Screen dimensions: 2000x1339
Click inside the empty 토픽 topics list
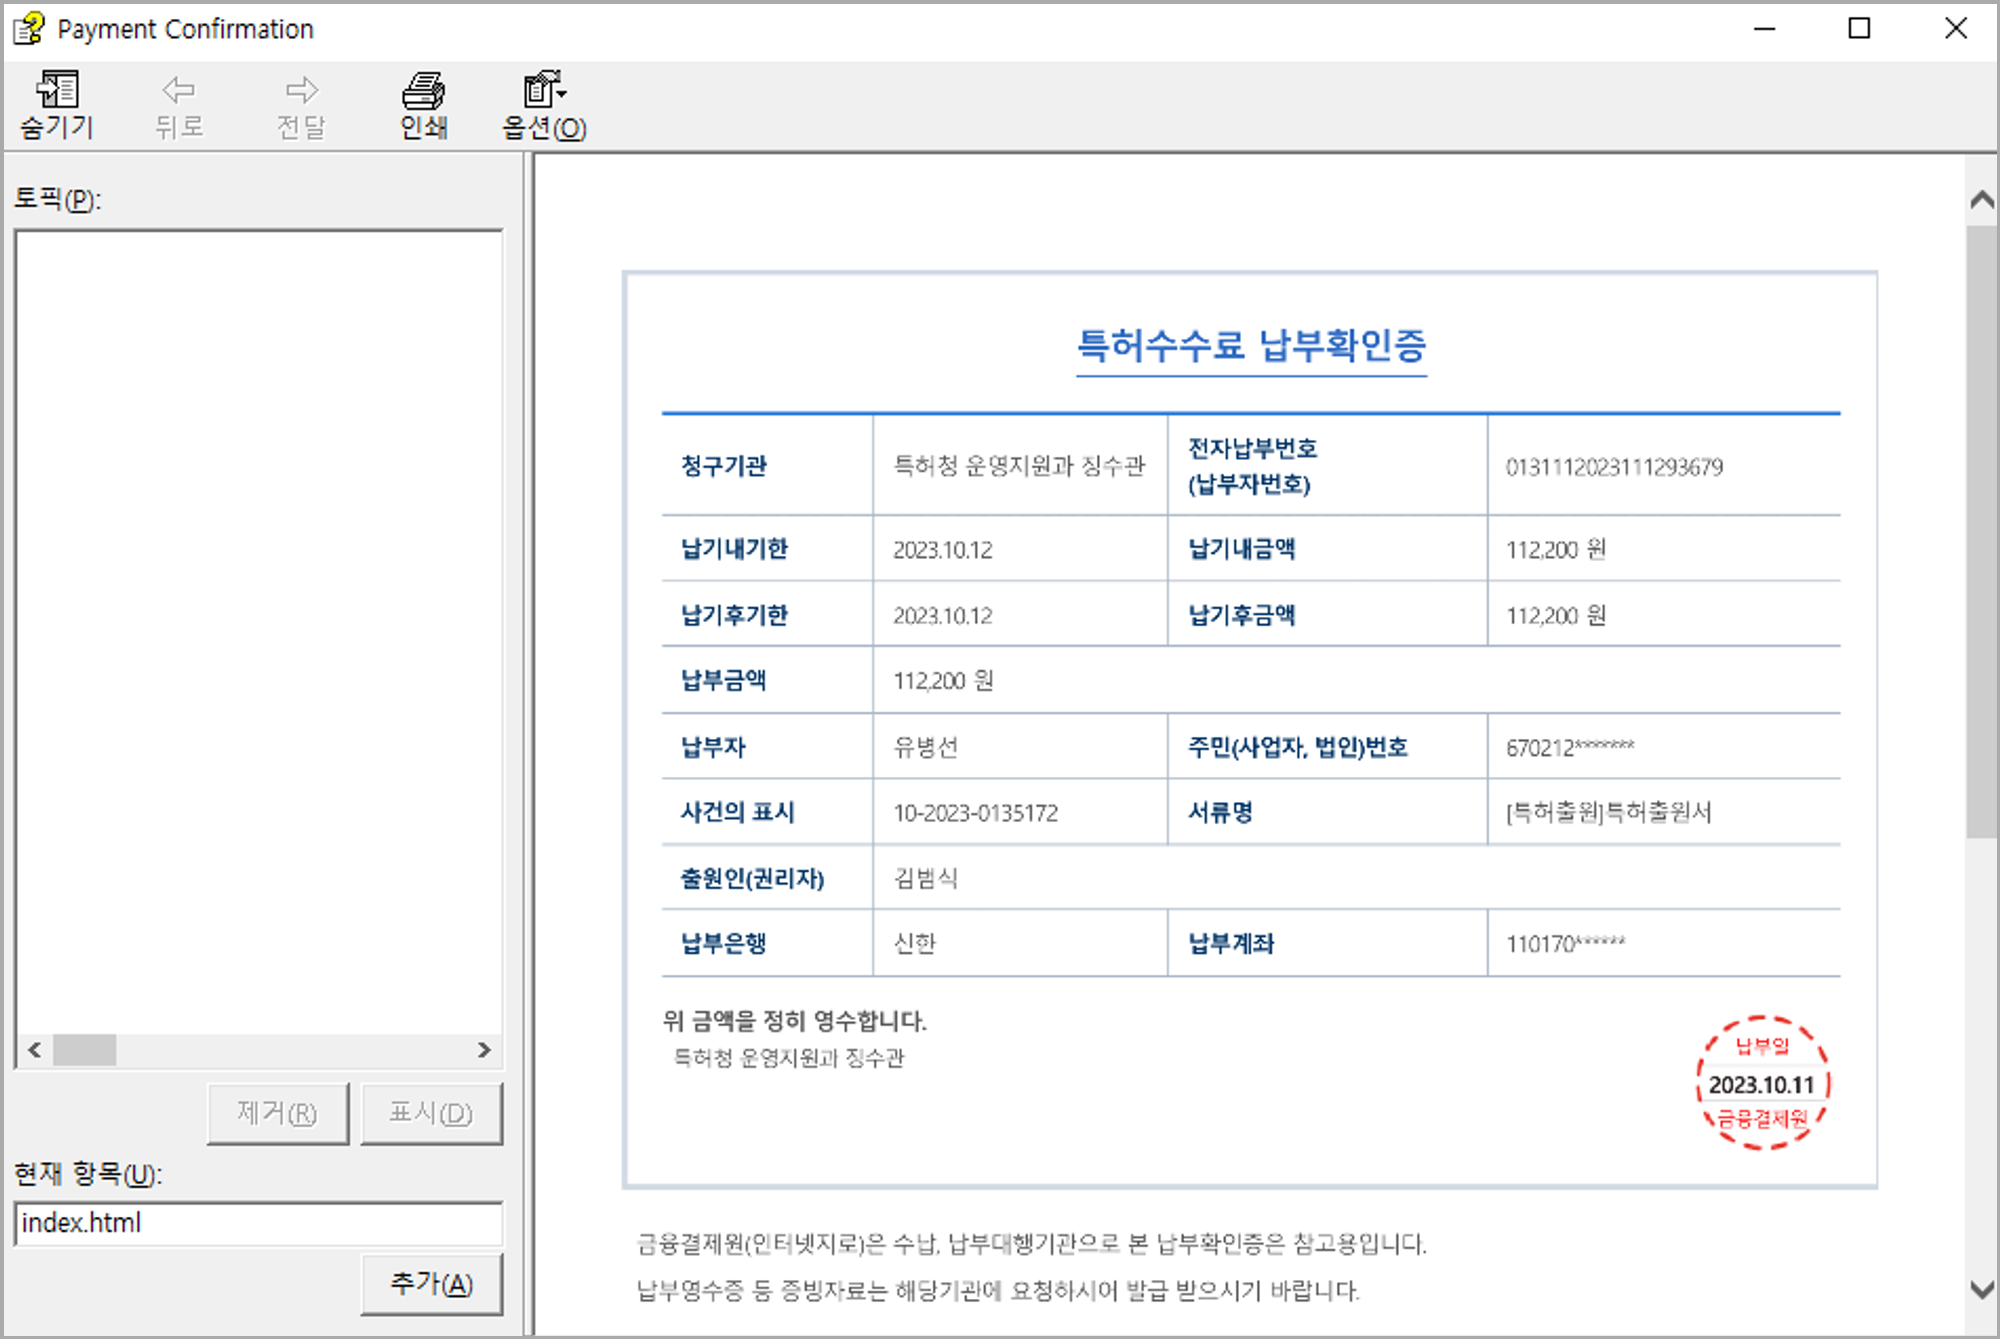pyautogui.click(x=258, y=630)
